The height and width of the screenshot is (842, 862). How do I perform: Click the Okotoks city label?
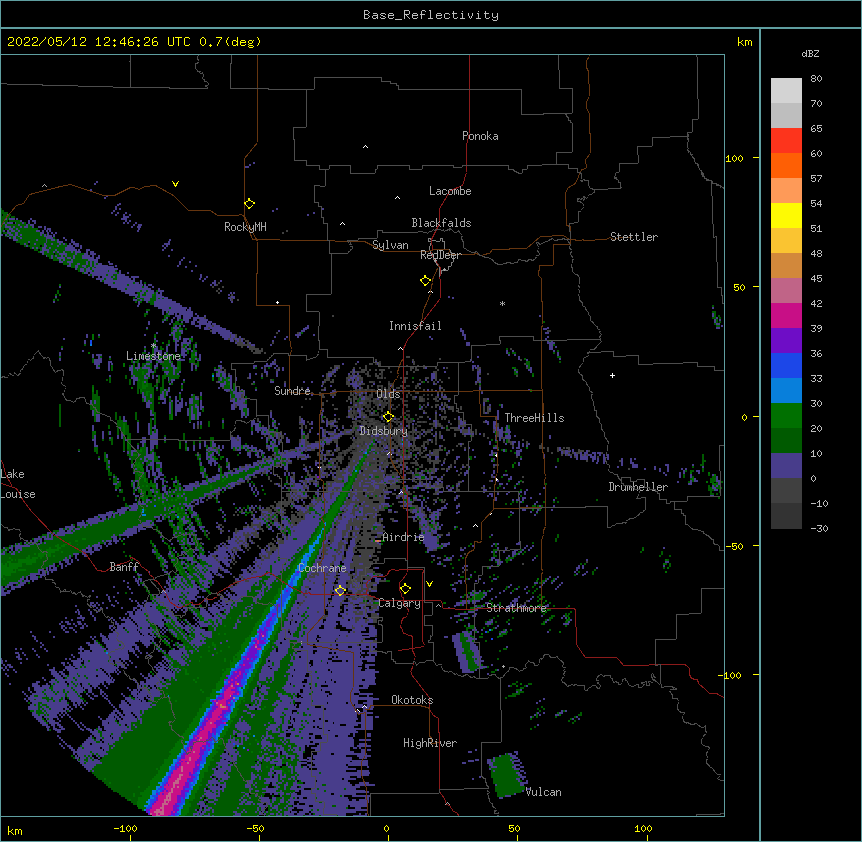(x=412, y=700)
